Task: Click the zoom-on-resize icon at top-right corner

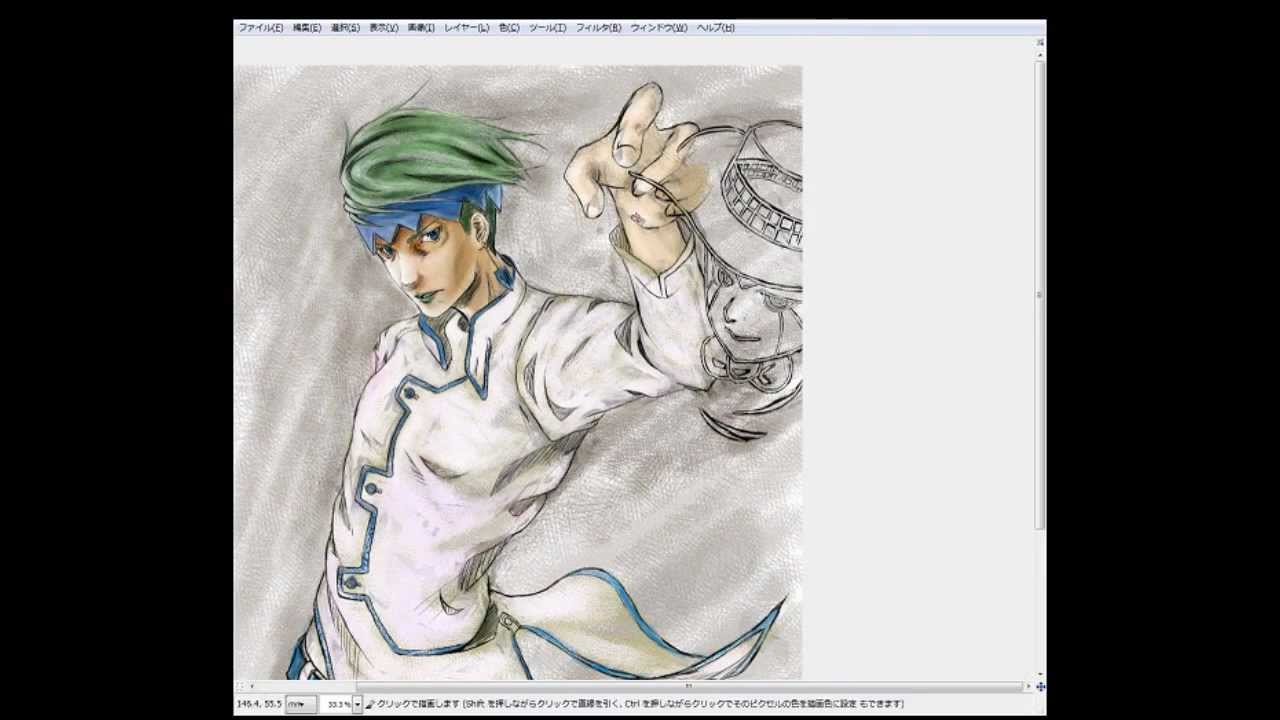Action: (x=1041, y=42)
